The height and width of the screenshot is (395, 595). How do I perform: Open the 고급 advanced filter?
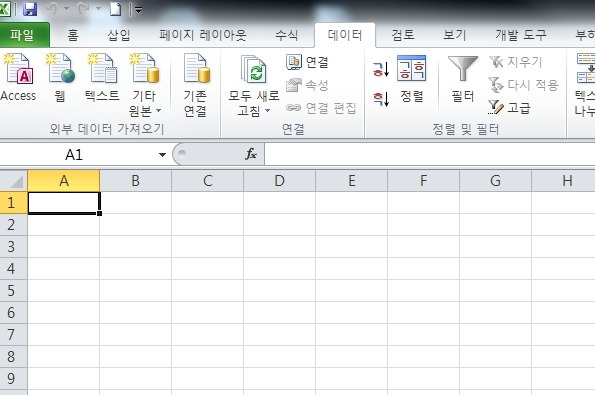tap(509, 108)
